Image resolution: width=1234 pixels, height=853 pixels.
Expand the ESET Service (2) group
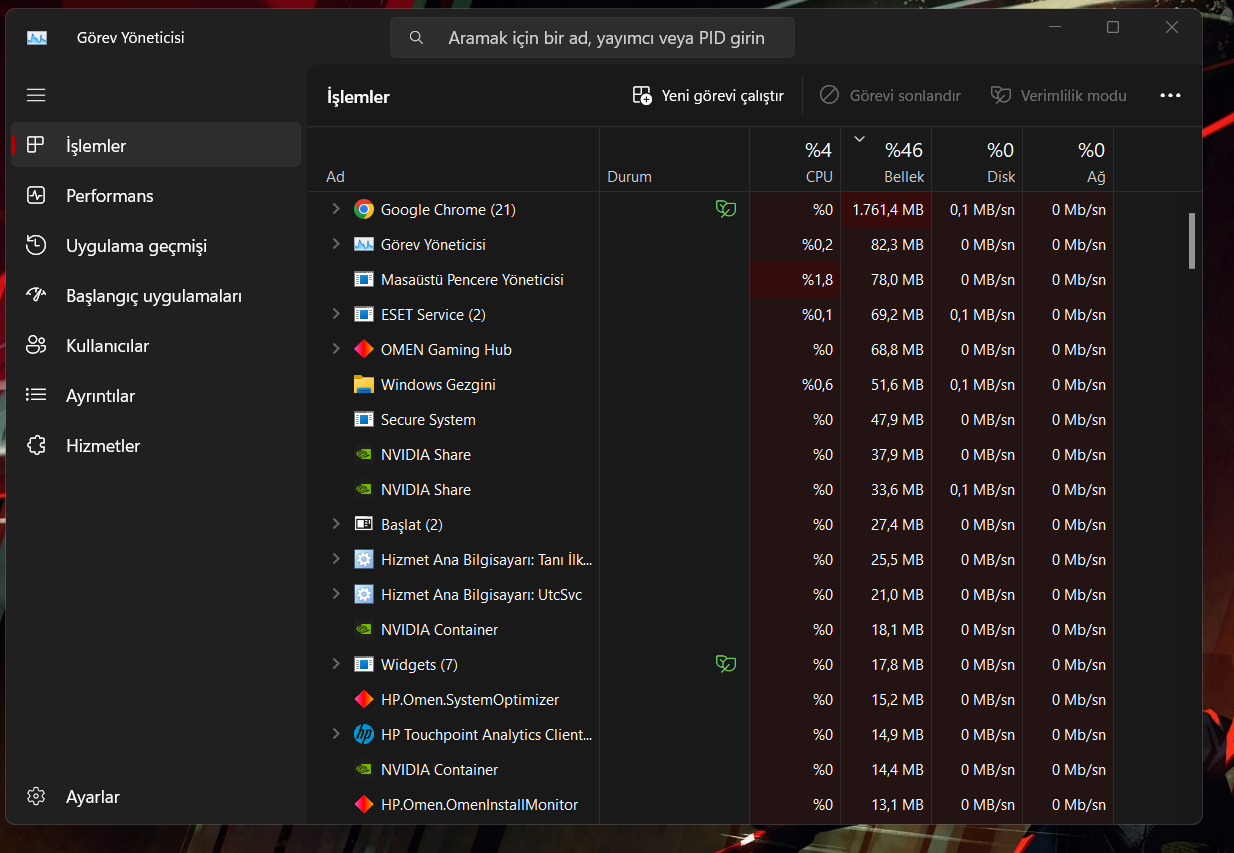pos(336,314)
